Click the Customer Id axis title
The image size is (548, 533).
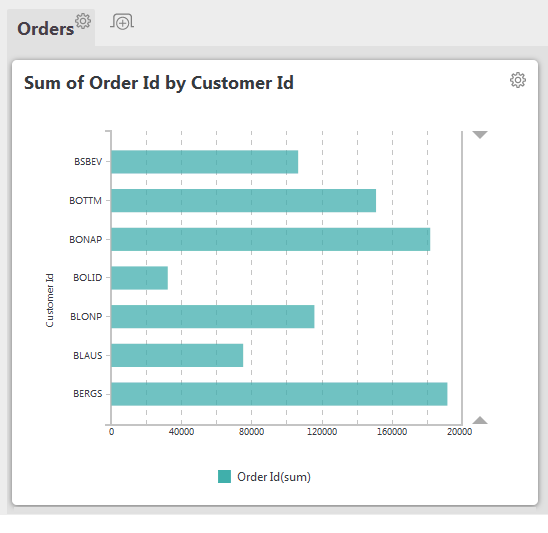(x=50, y=300)
